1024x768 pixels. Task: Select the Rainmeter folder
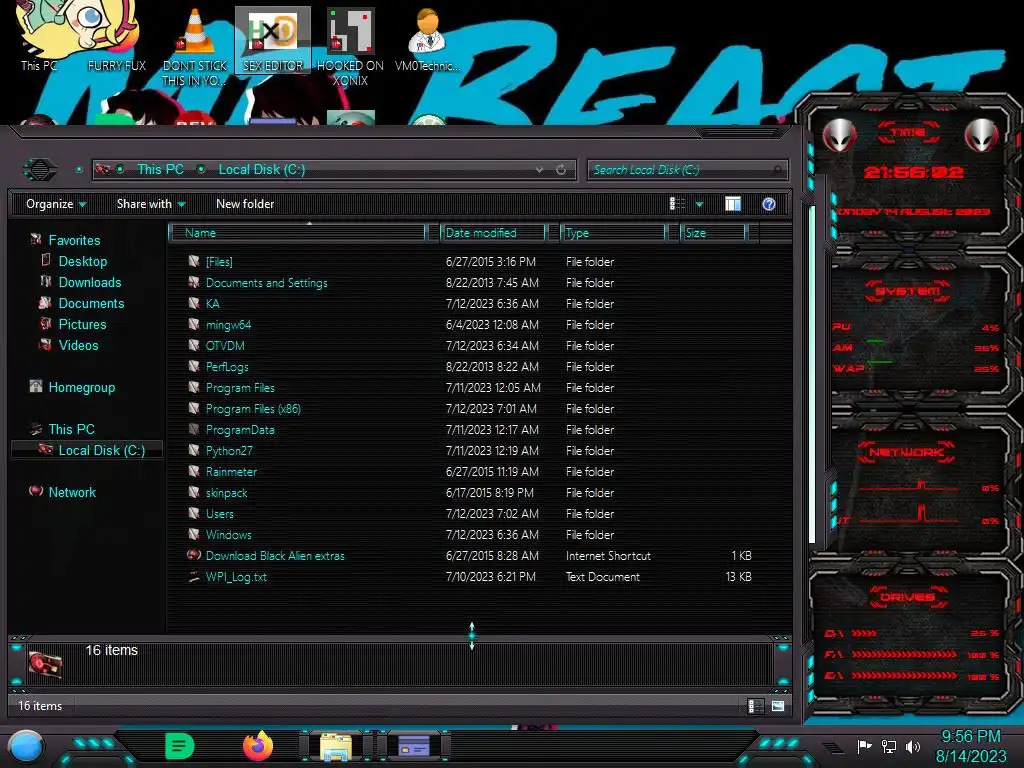pyautogui.click(x=470, y=472)
